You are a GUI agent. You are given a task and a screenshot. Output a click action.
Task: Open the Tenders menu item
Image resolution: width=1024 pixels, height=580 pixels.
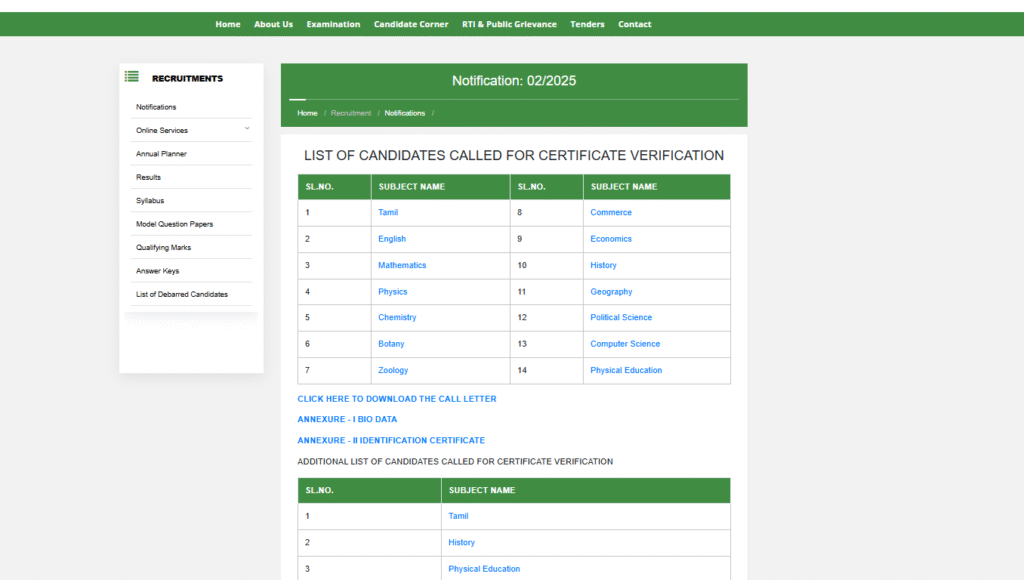point(587,24)
